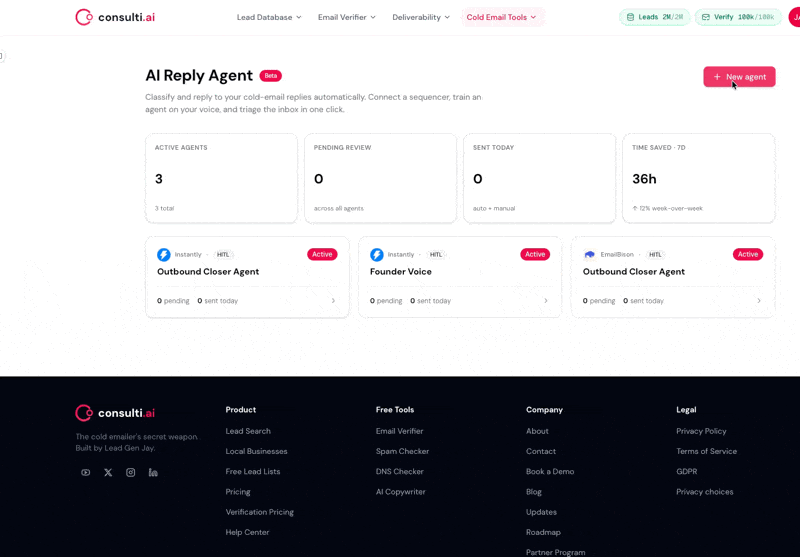The image size is (800, 557).
Task: Open the Founder Voice agent card title
Action: pyautogui.click(x=401, y=271)
